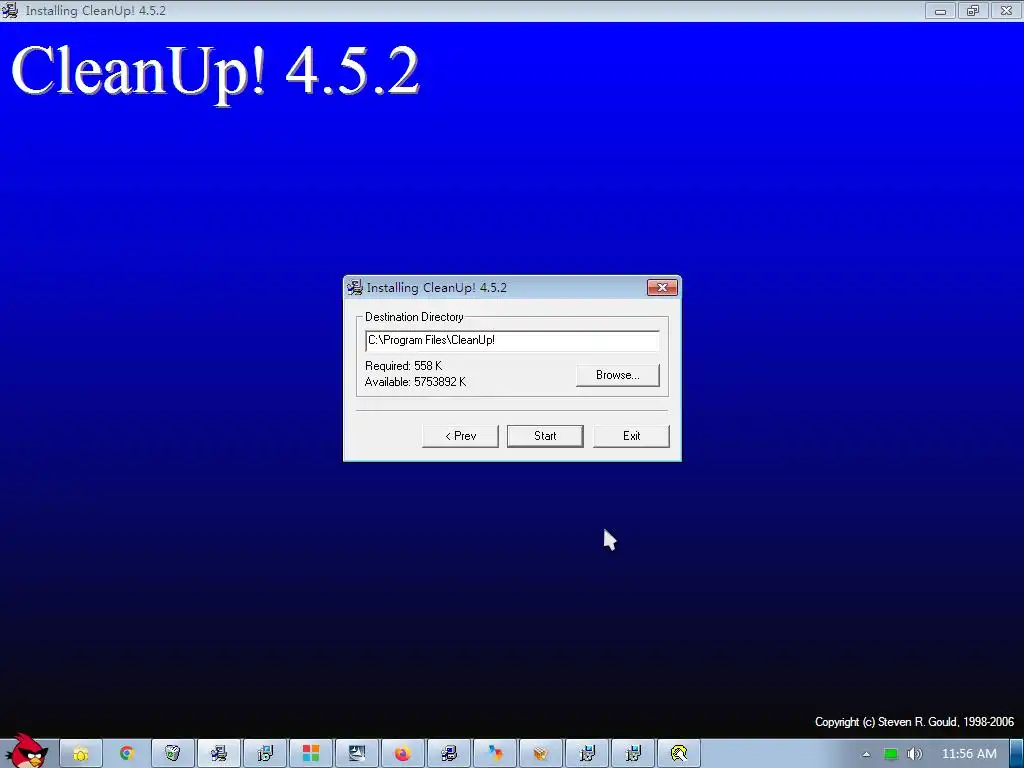Click Exit to quit the installer
Image resolution: width=1024 pixels, height=768 pixels.
click(631, 436)
